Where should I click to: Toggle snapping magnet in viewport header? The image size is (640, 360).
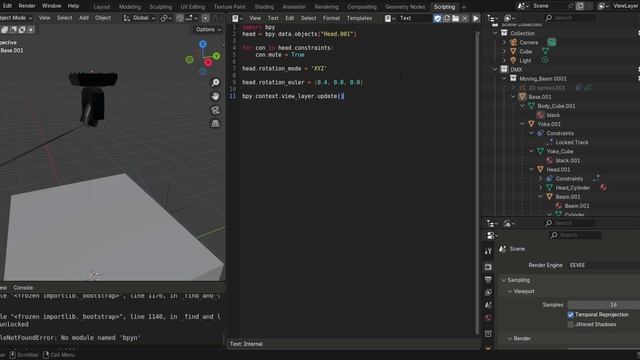(x=180, y=18)
